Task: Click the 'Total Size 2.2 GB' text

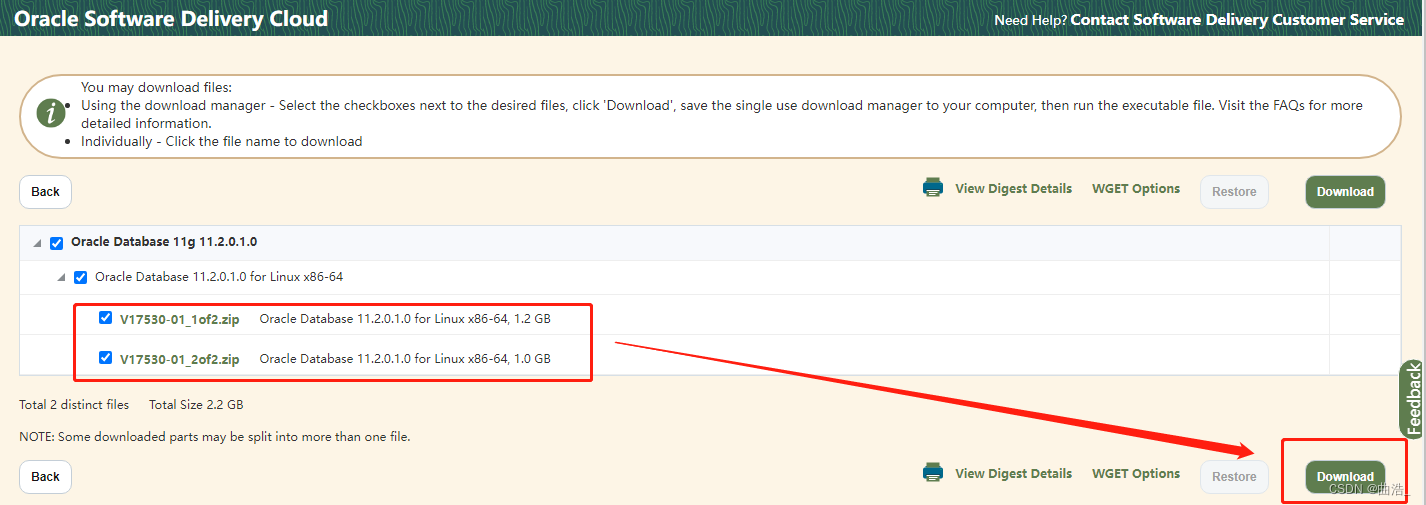Action: tap(196, 405)
